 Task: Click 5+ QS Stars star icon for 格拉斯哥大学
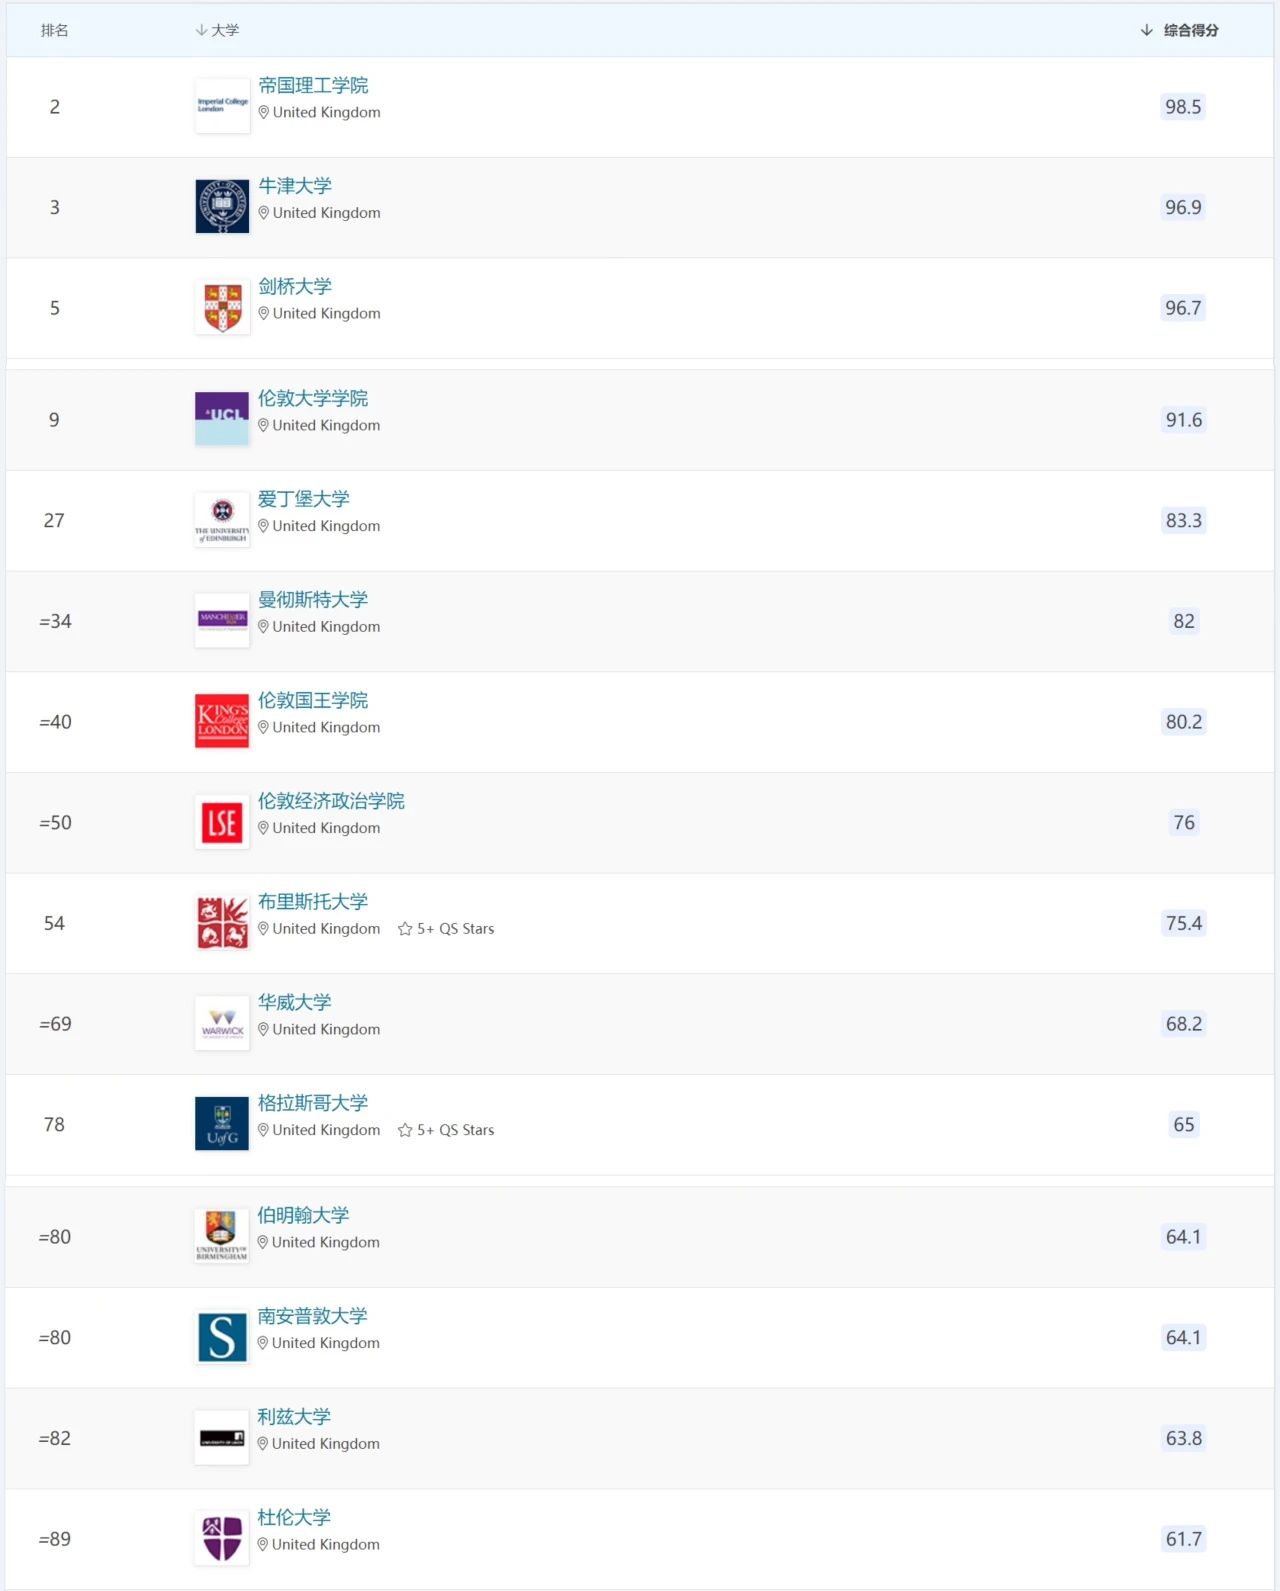click(405, 1130)
